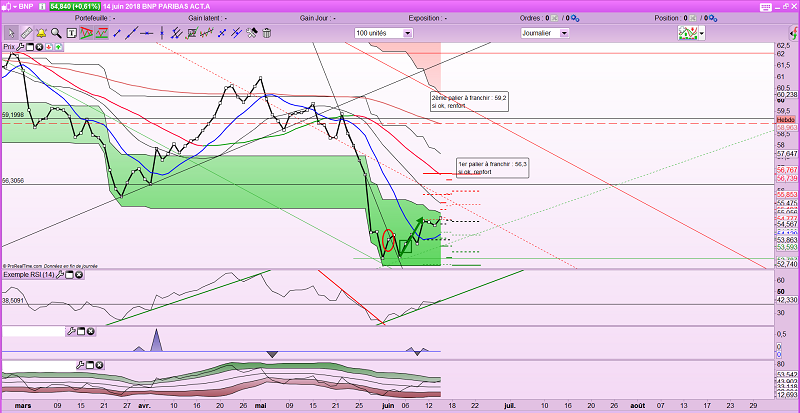Open the bell alert tool

coord(41,34)
